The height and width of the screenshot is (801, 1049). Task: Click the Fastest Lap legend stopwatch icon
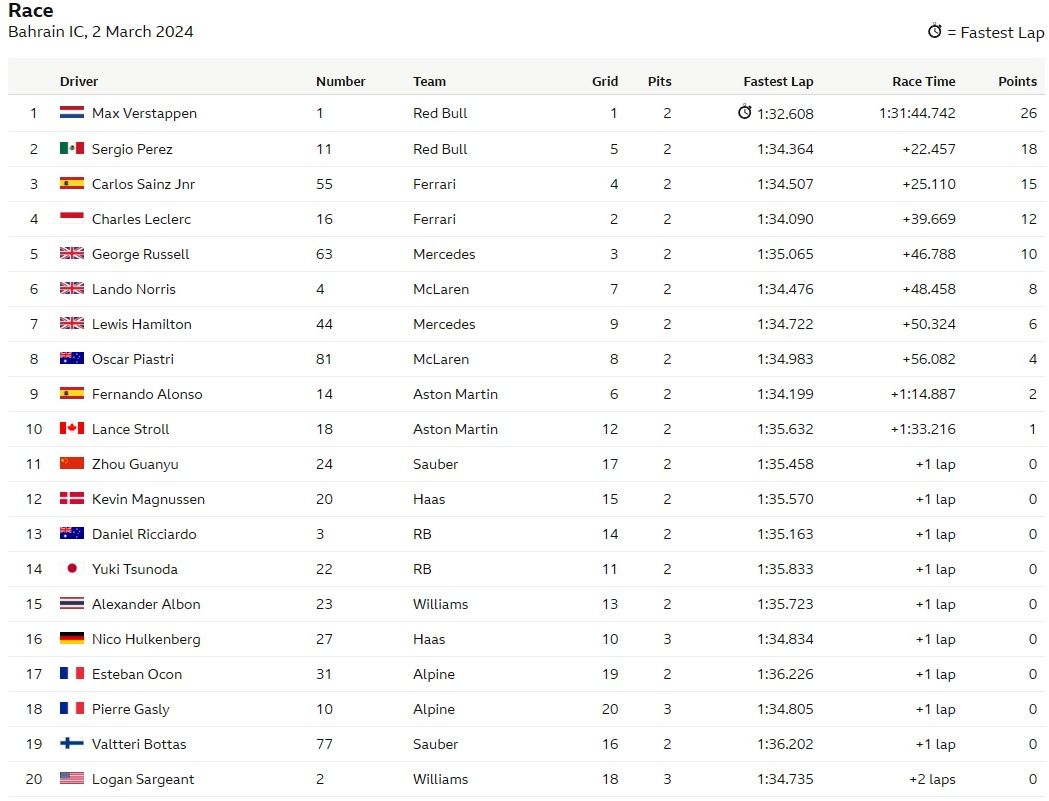(935, 31)
